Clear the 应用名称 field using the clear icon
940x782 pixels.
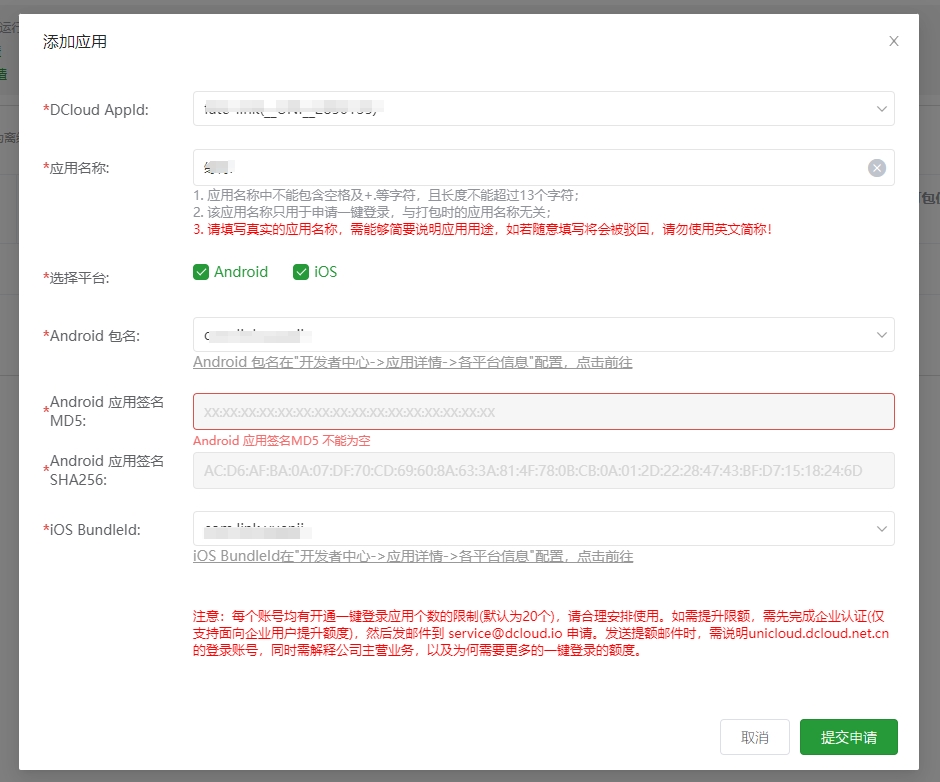coord(877,168)
